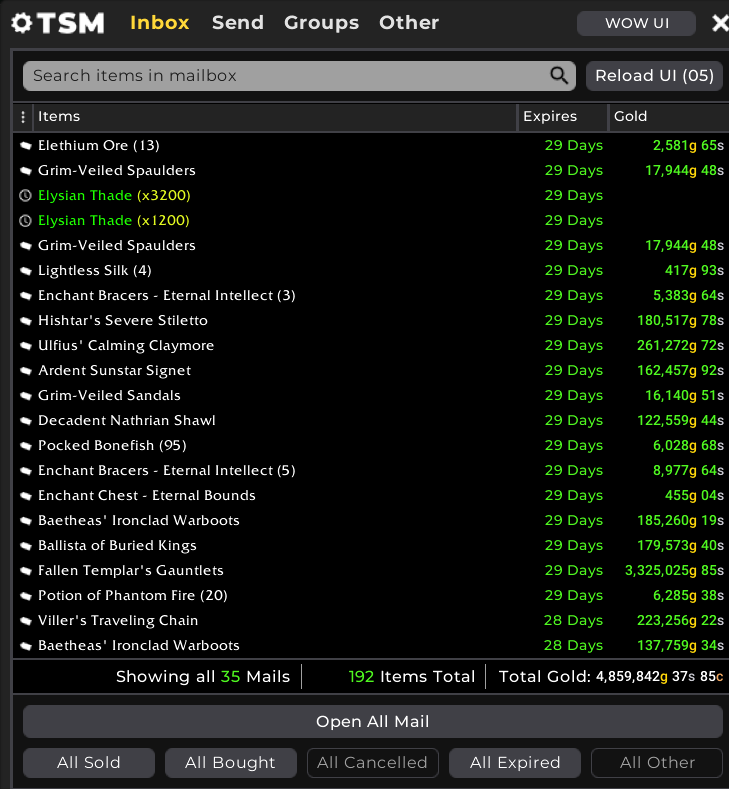Select Ardent Sunstar Signet mail

click(371, 371)
